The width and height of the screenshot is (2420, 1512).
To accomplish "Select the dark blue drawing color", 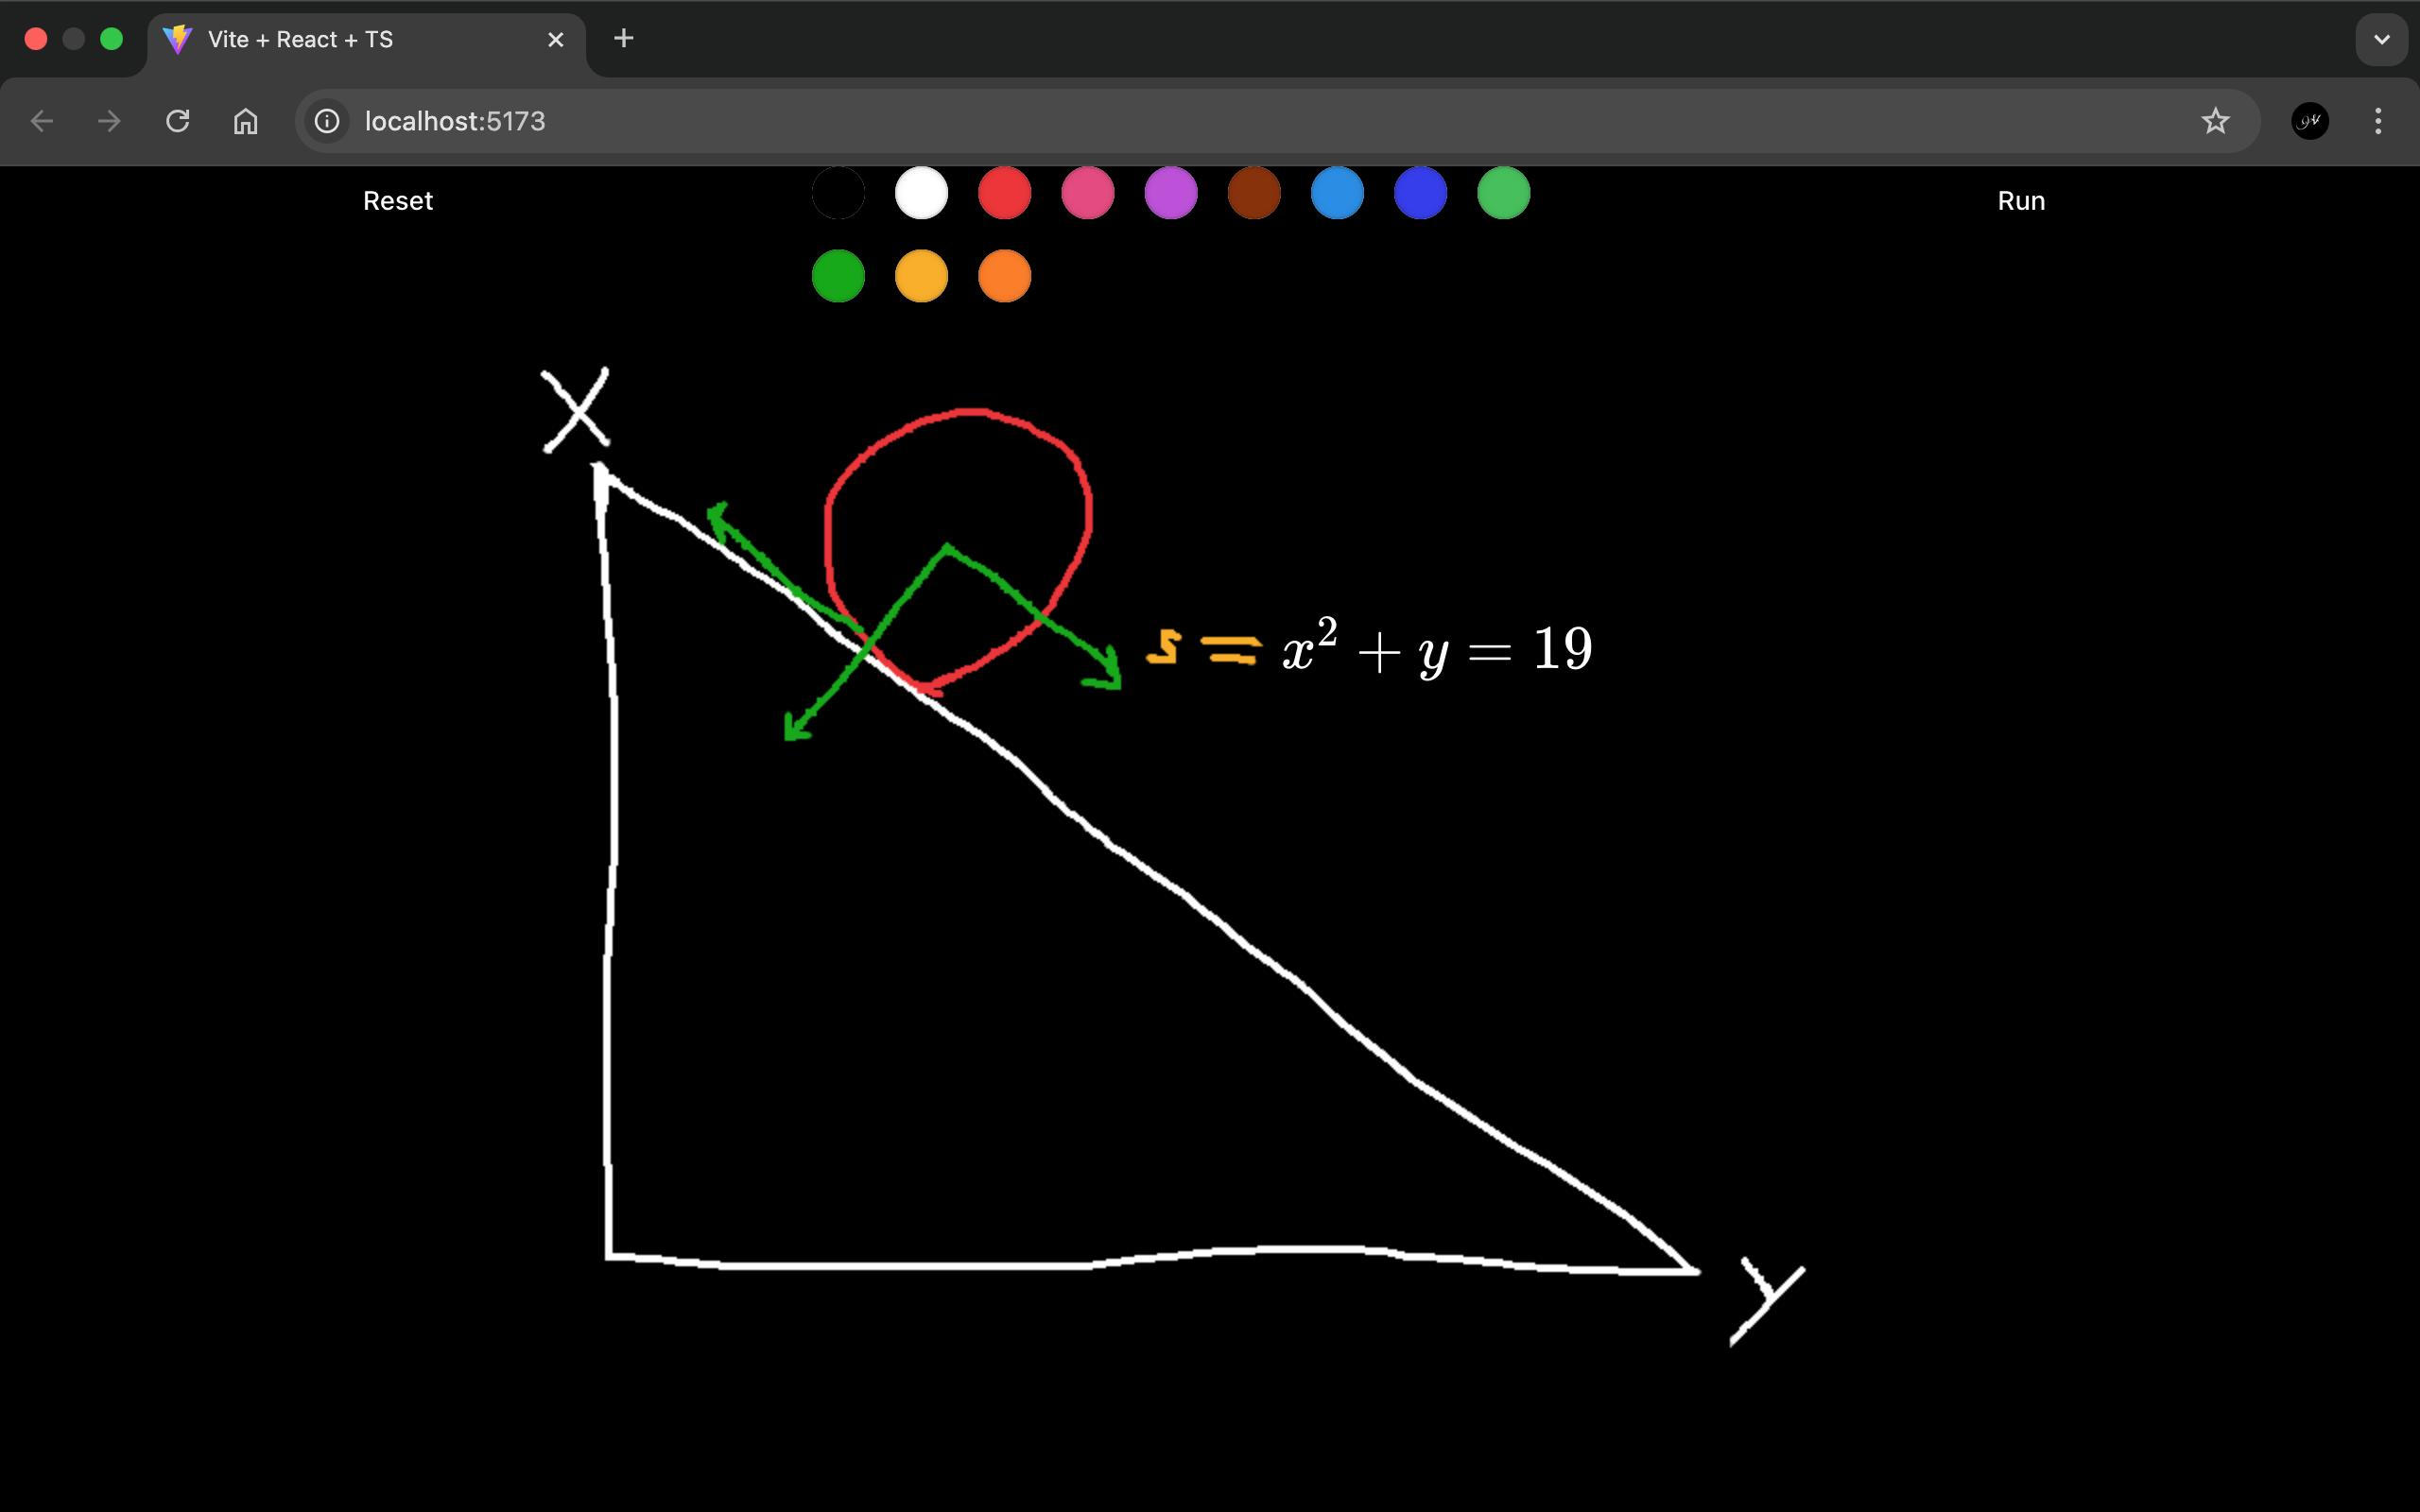I will pyautogui.click(x=1420, y=193).
